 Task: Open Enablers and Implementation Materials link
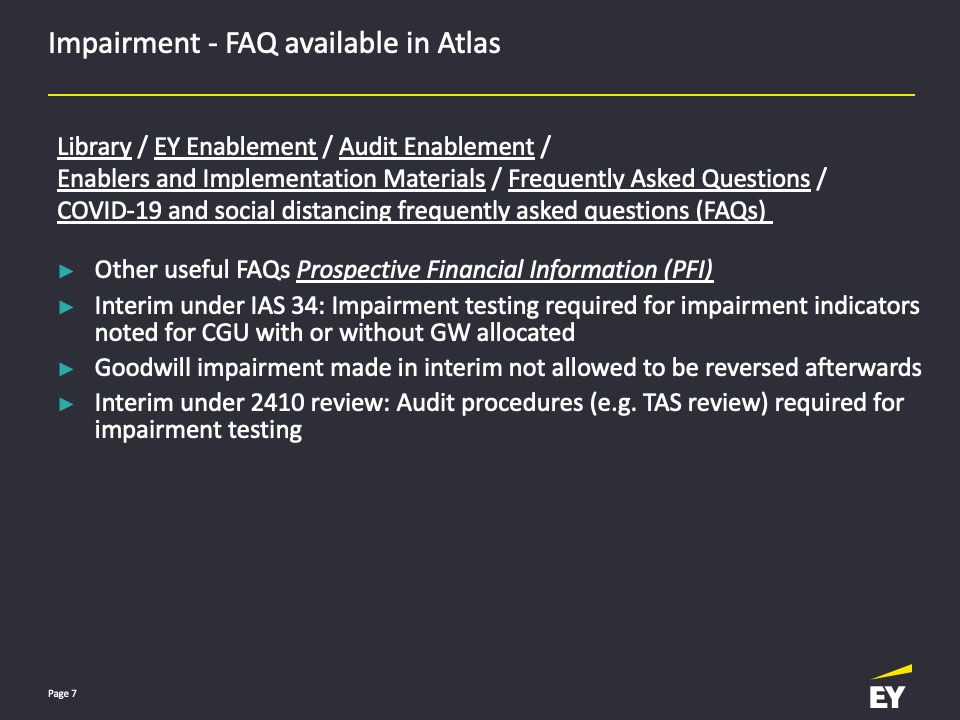point(271,179)
